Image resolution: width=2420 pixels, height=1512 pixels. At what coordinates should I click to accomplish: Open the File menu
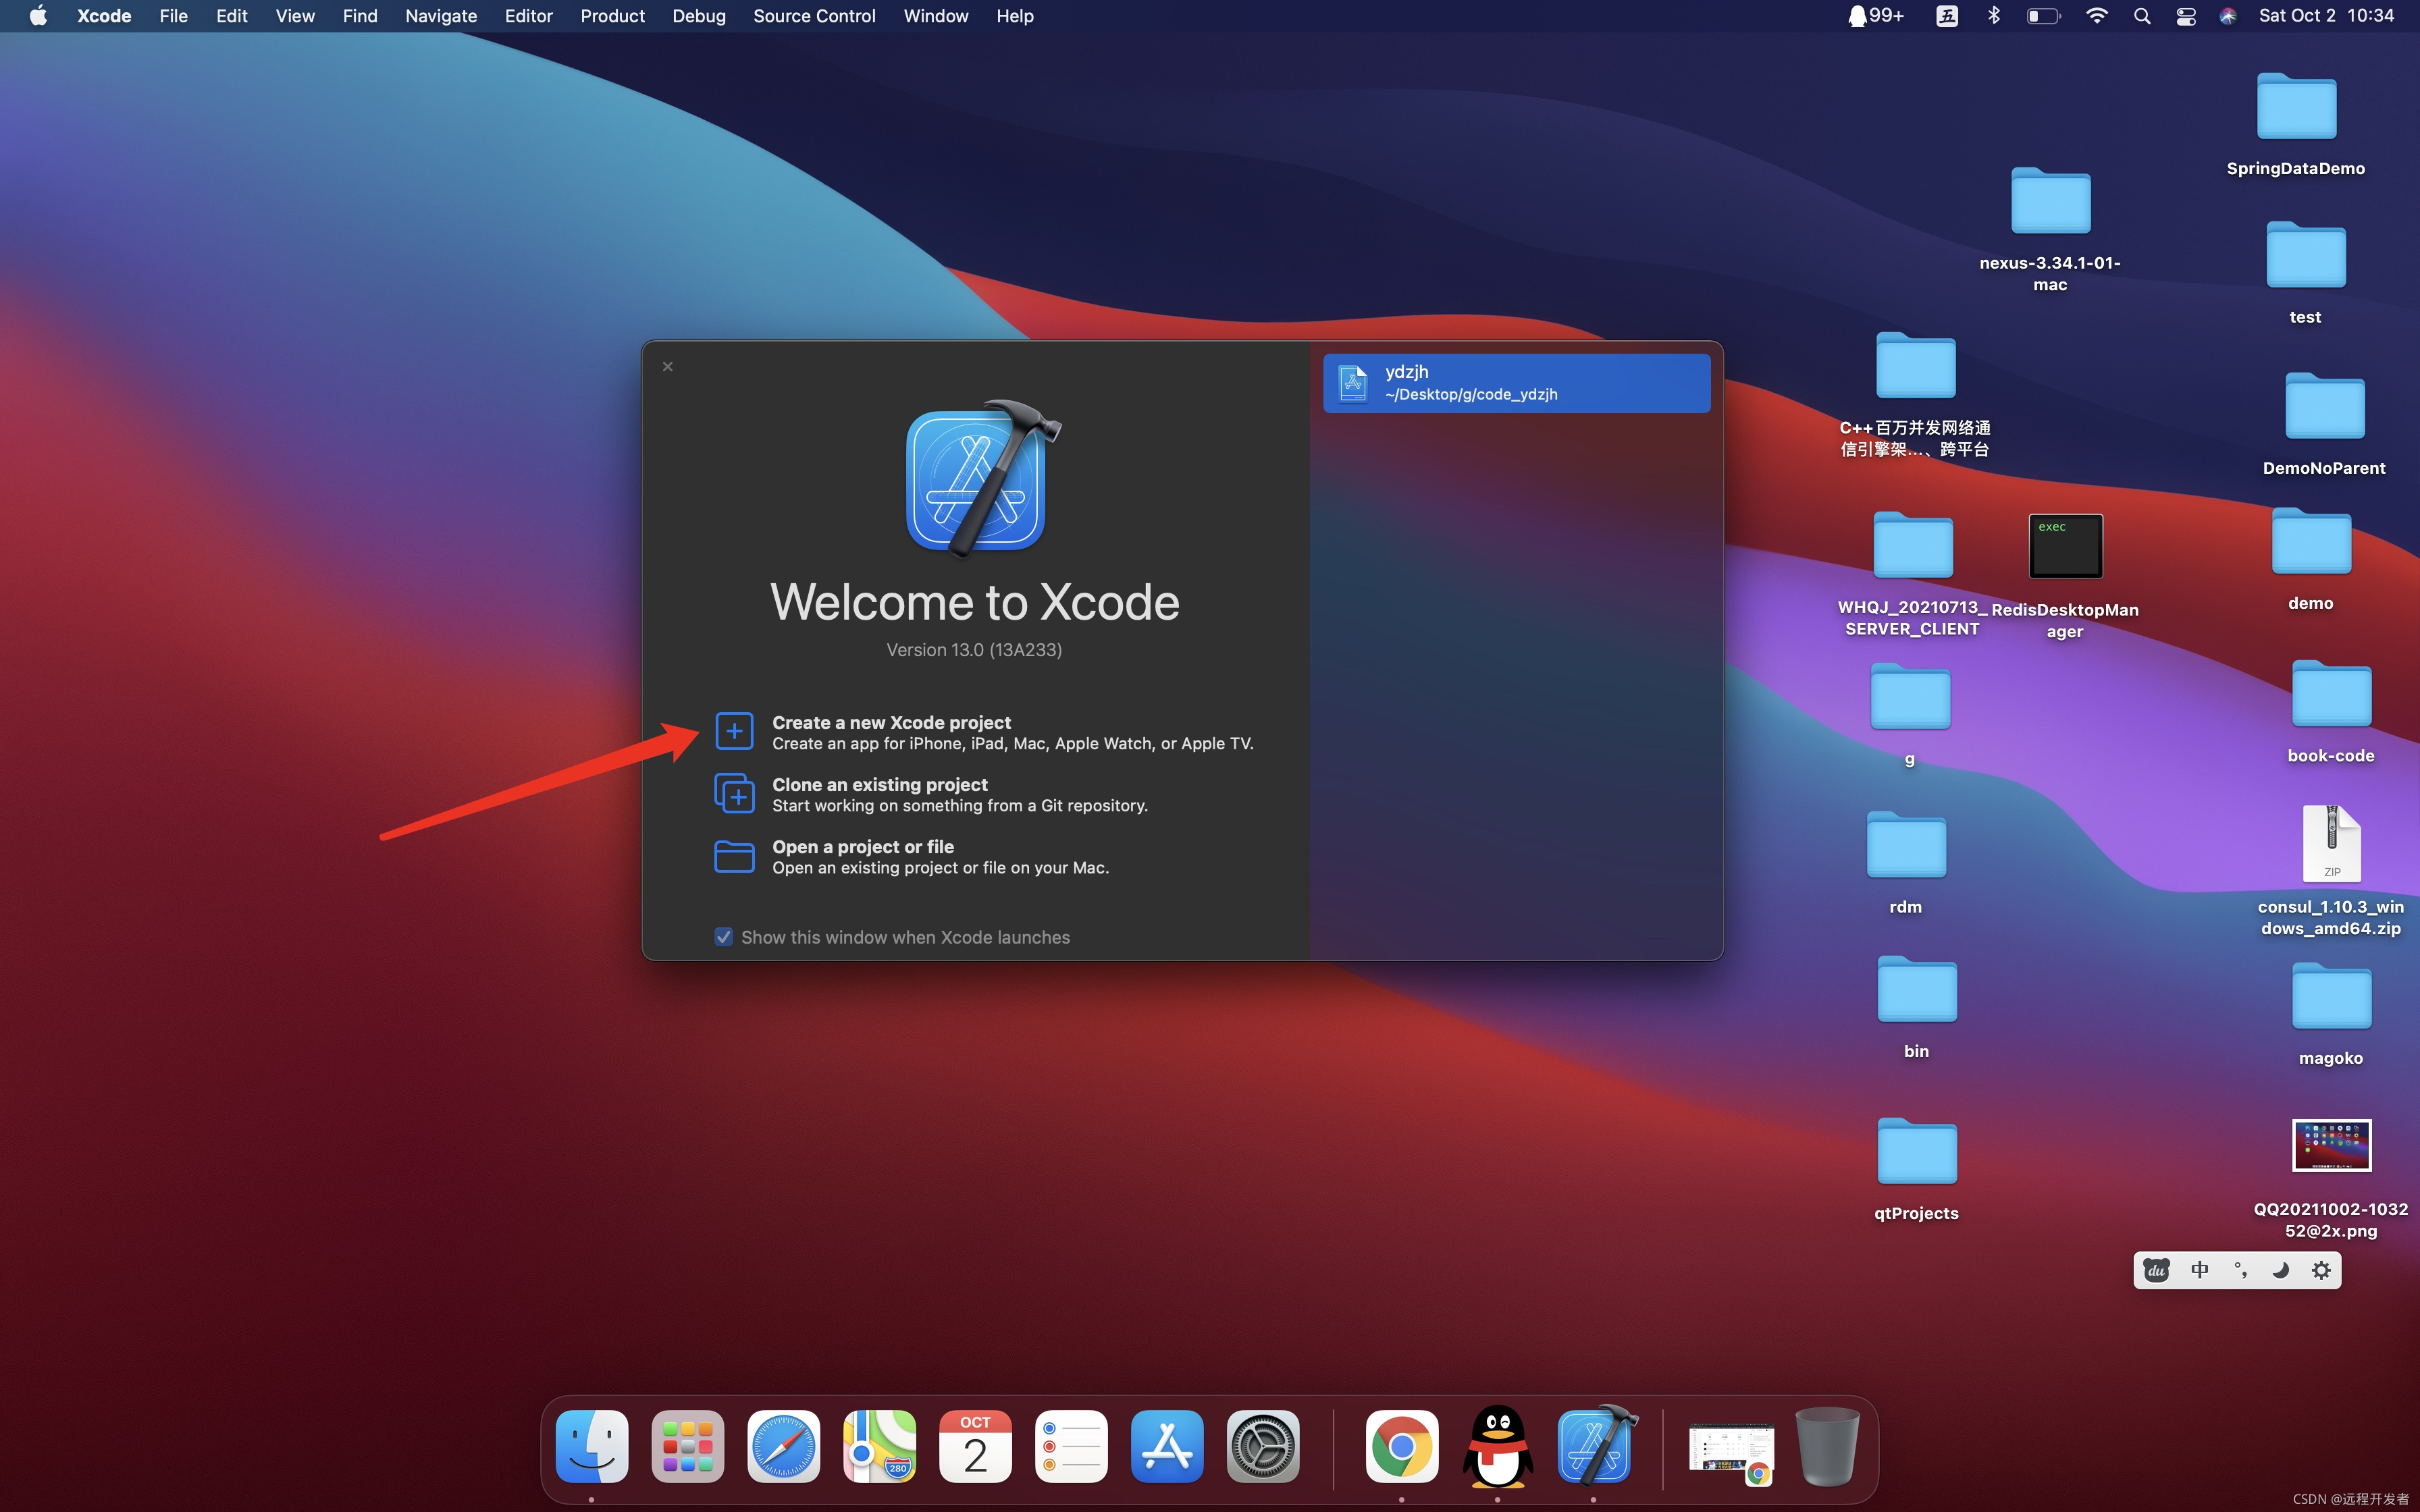pos(174,16)
